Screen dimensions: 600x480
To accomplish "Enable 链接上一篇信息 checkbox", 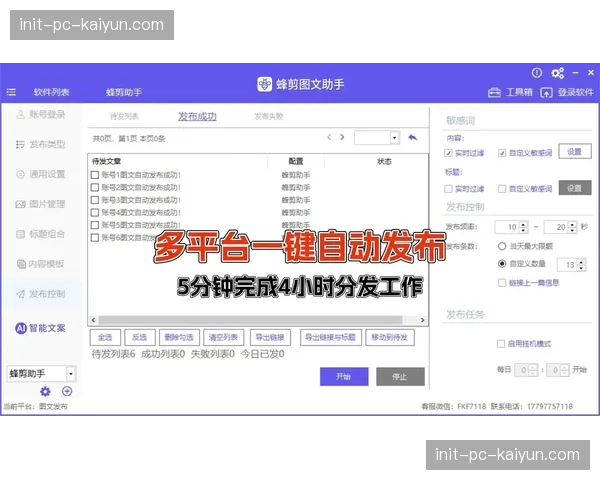I will [502, 283].
